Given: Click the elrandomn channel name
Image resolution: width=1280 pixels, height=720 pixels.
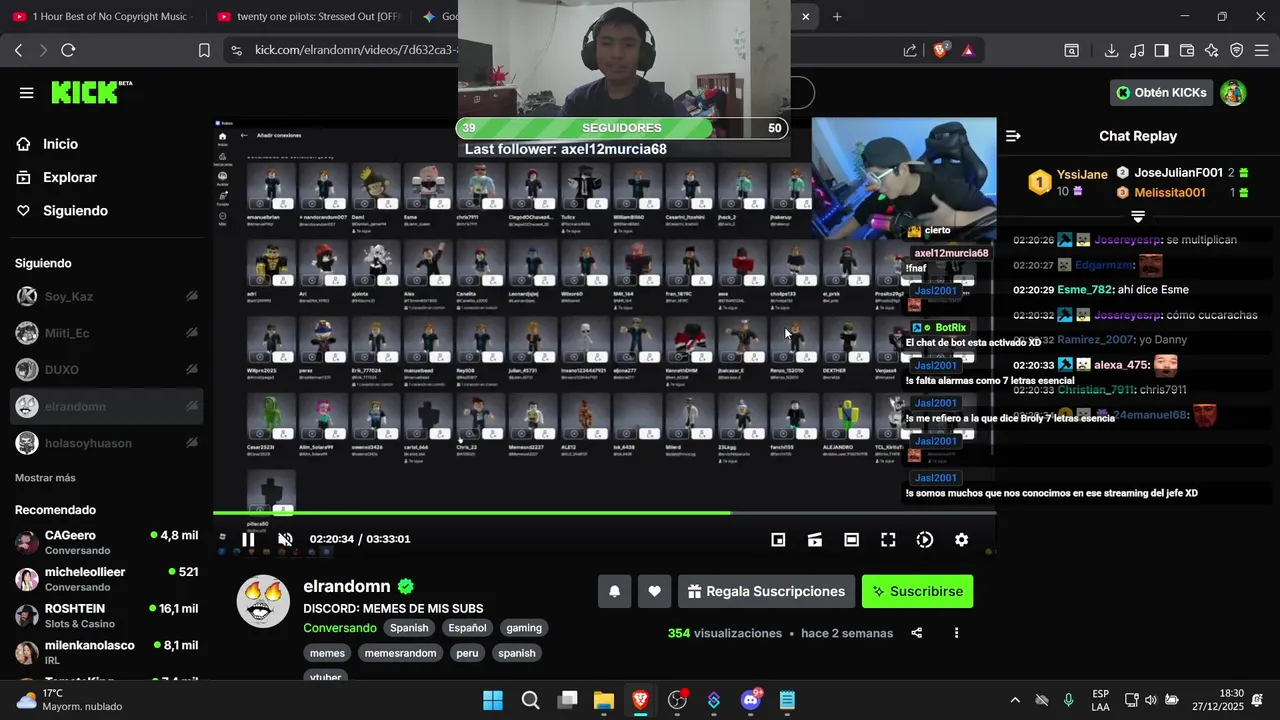Looking at the screenshot, I should [x=347, y=587].
